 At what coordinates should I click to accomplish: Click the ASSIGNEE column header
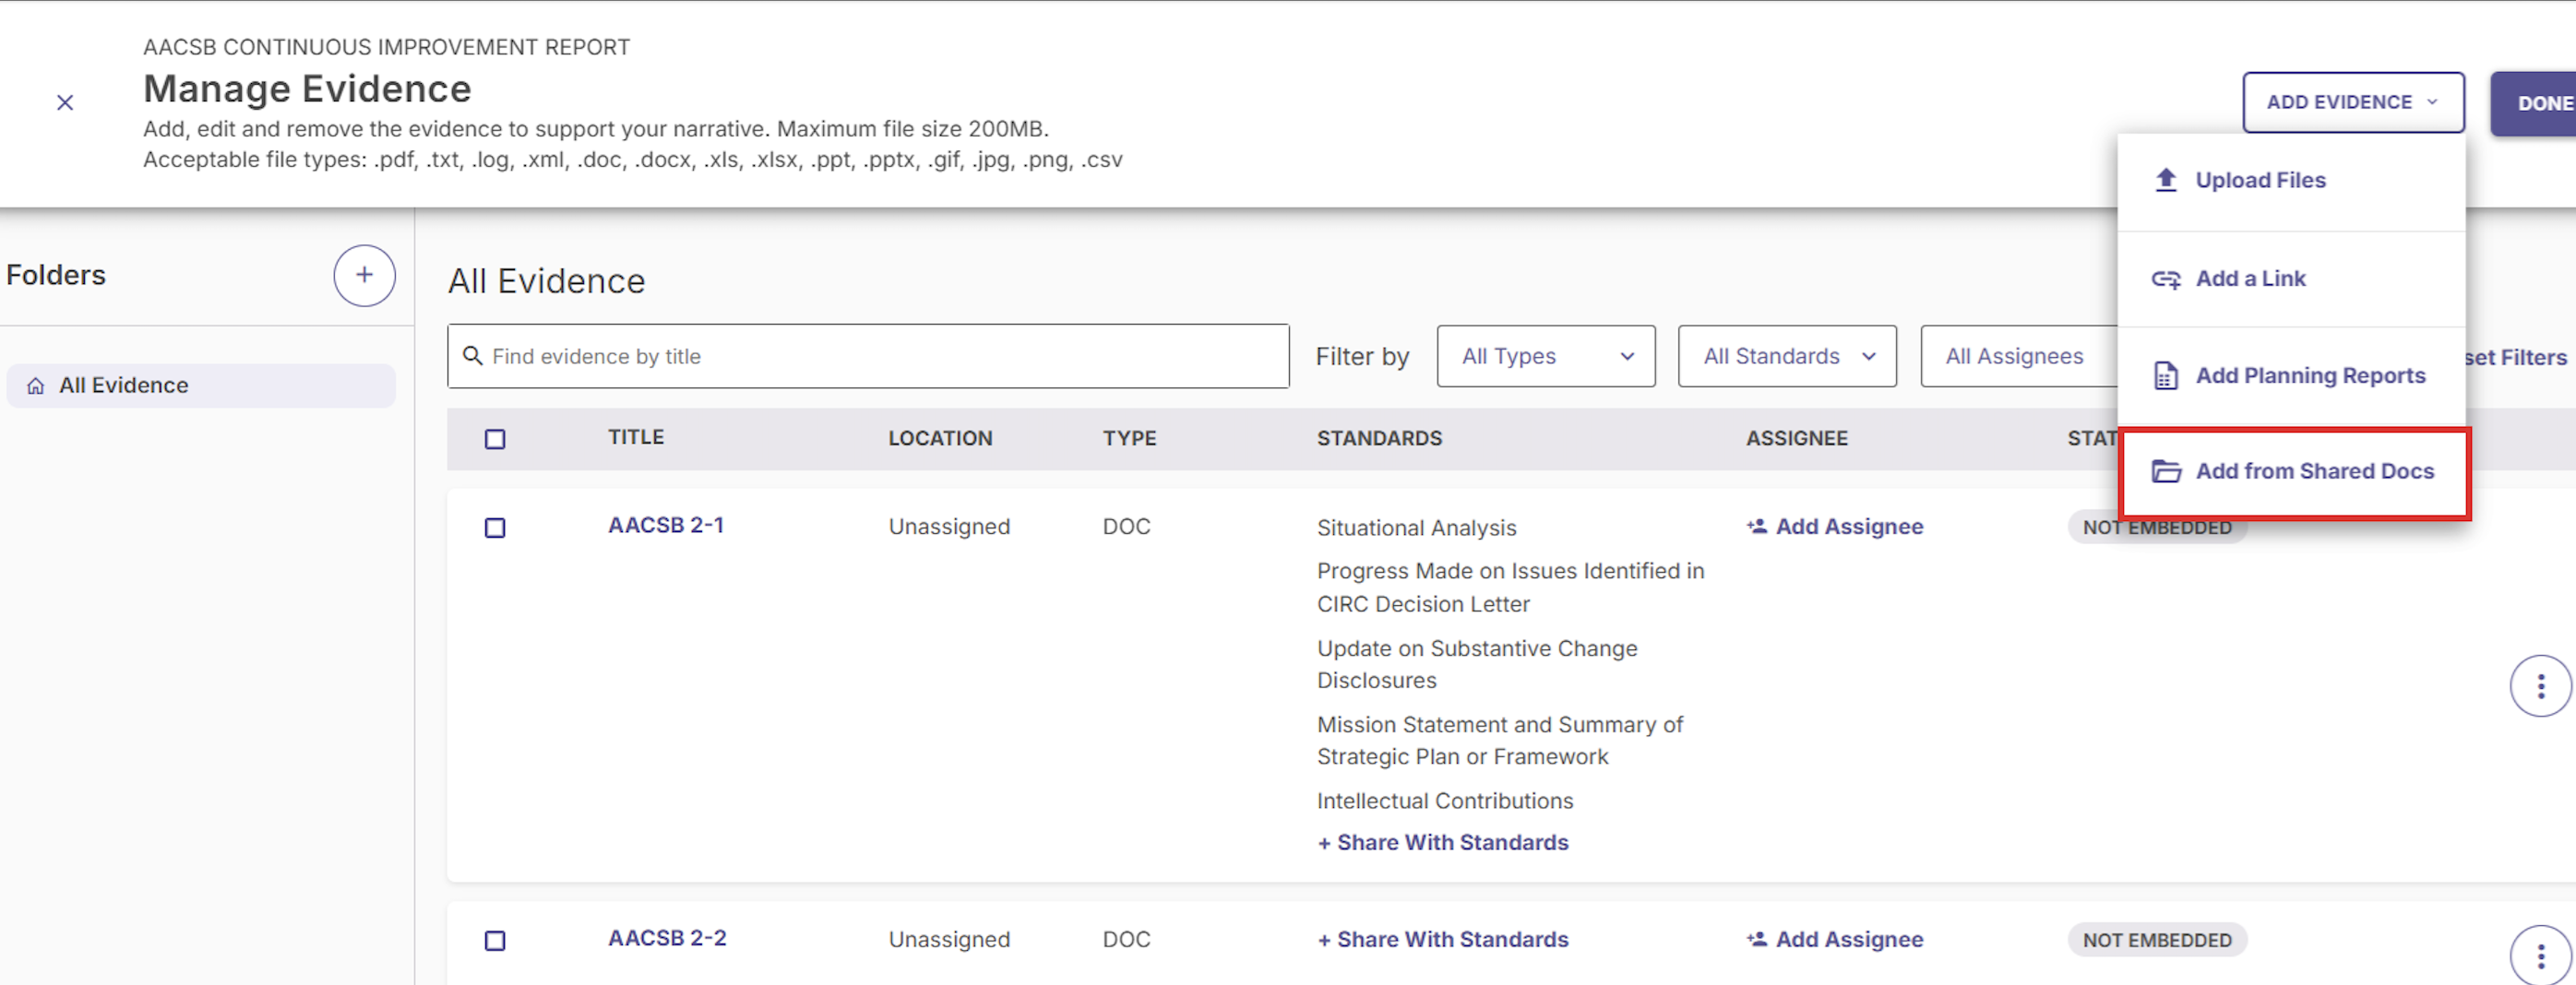pyautogui.click(x=1797, y=438)
